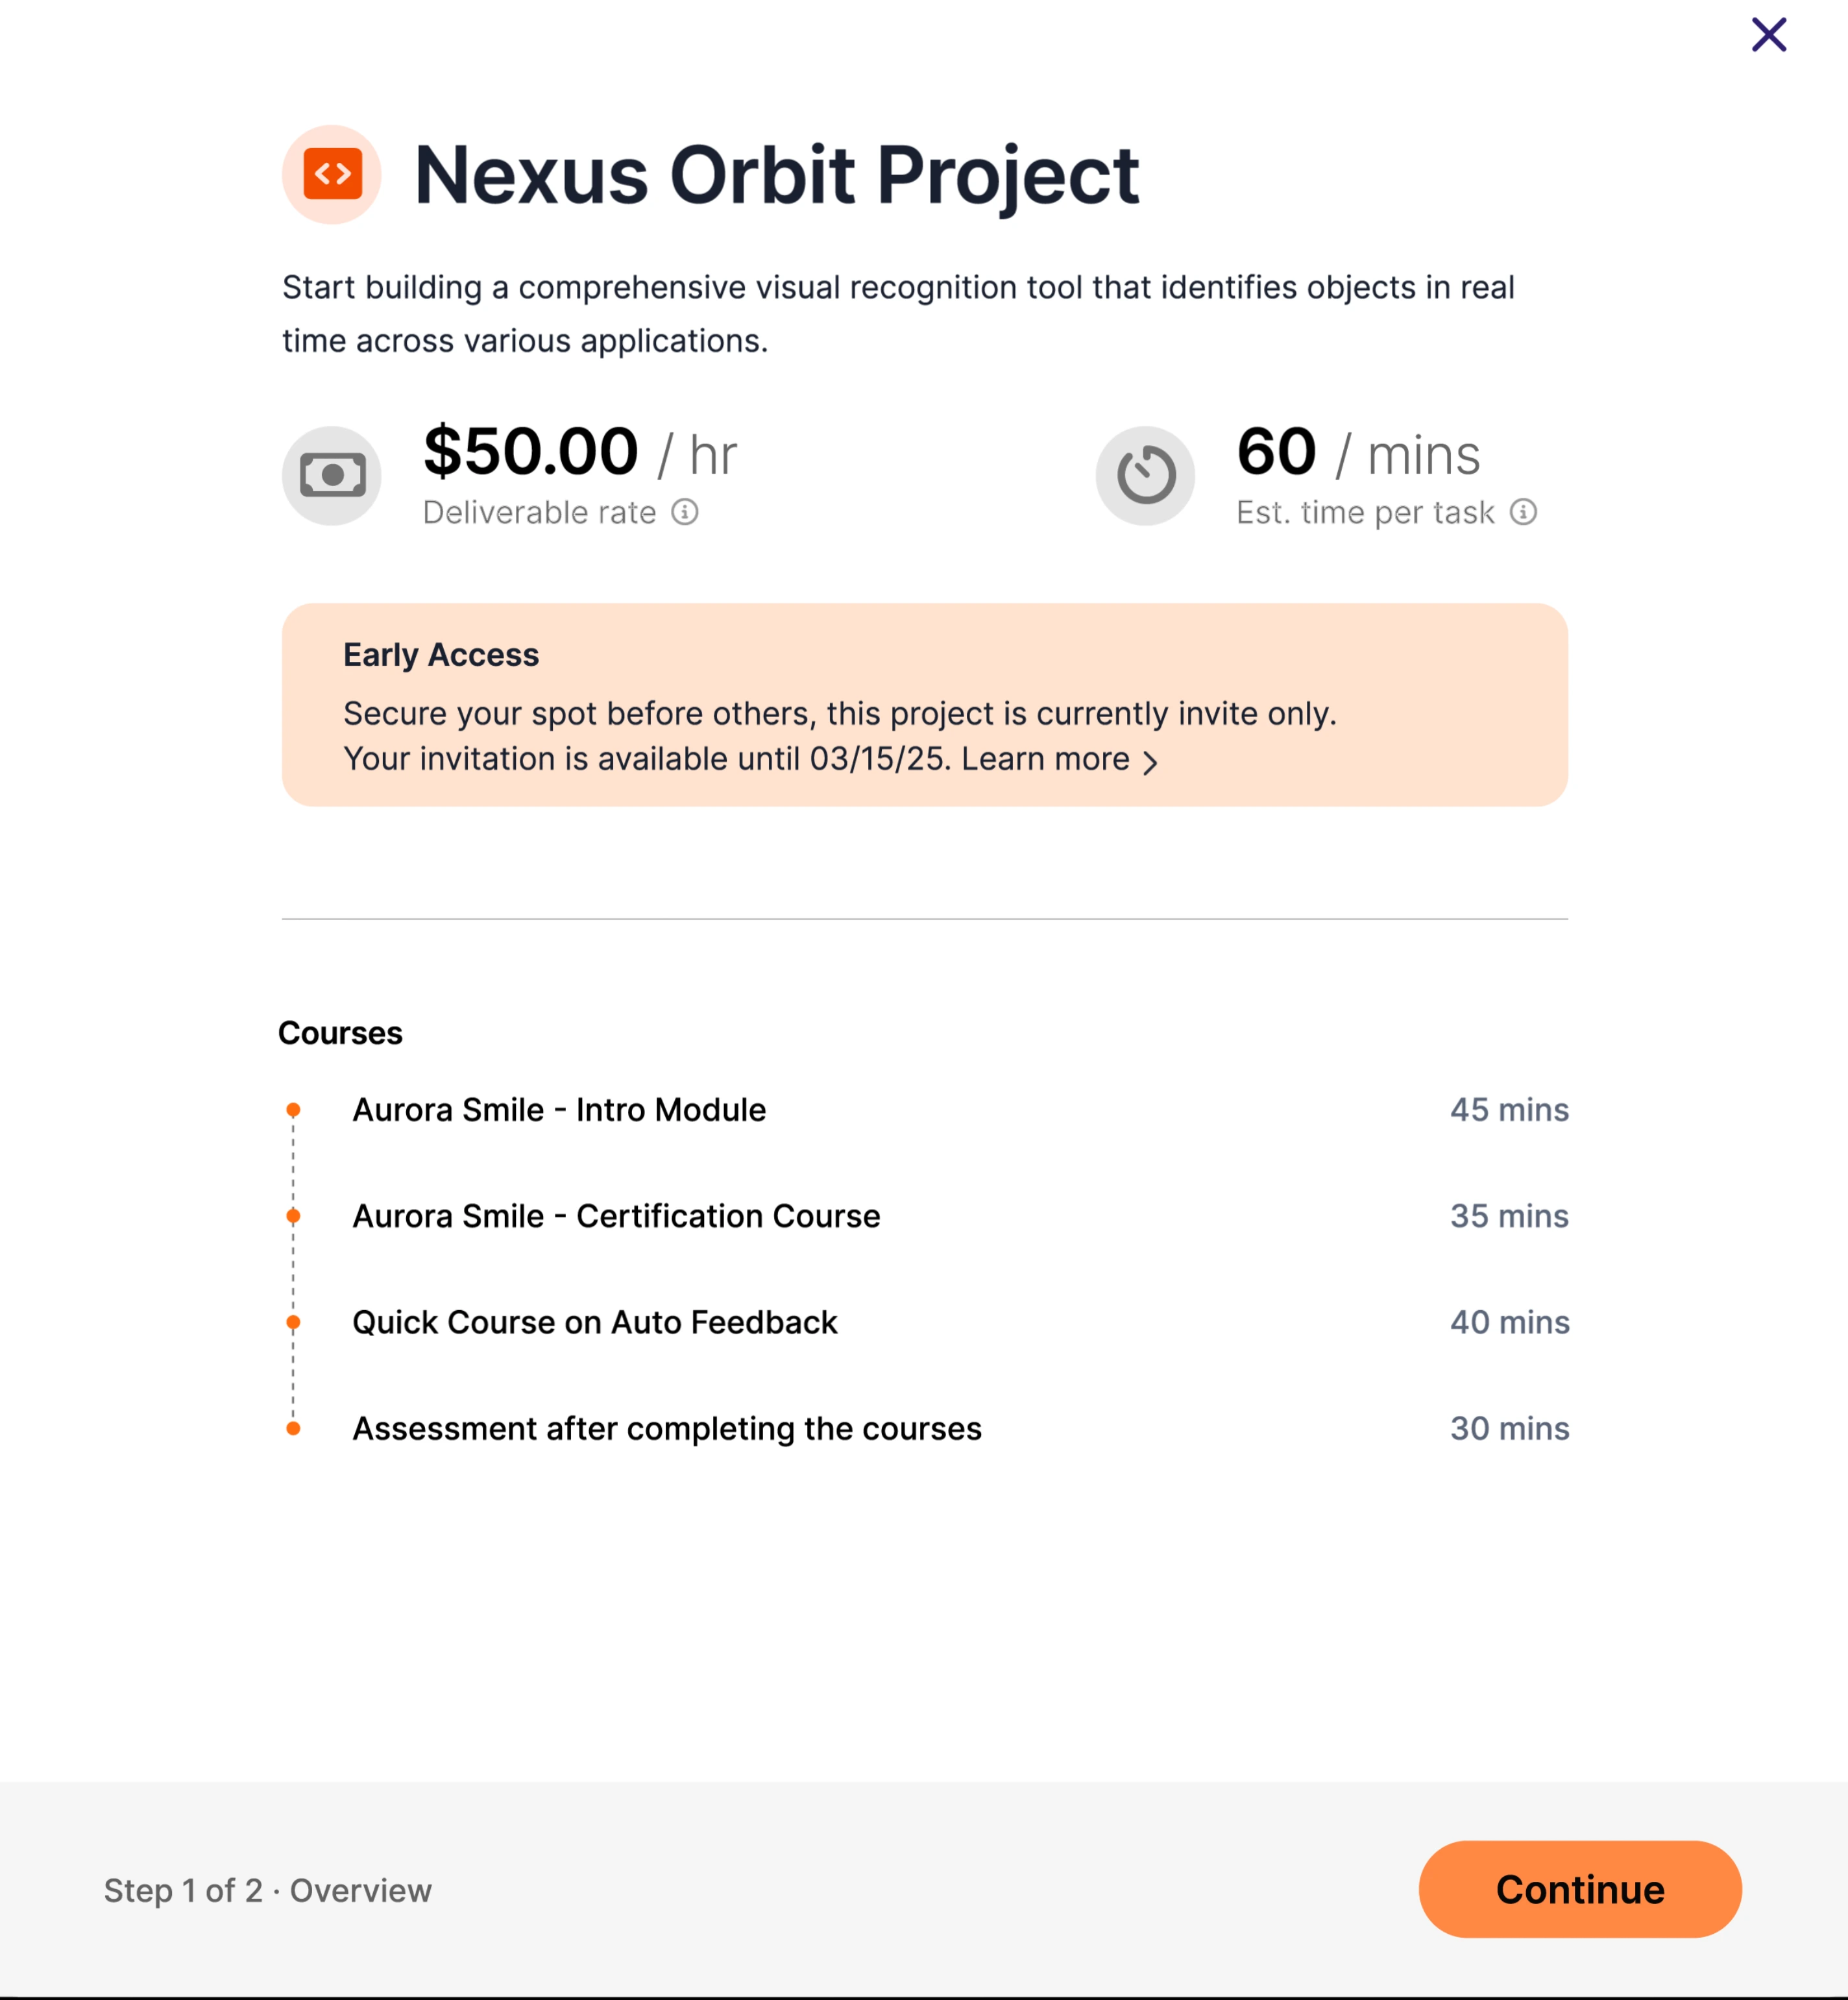
Task: Open the Learn more link
Action: [1045, 759]
